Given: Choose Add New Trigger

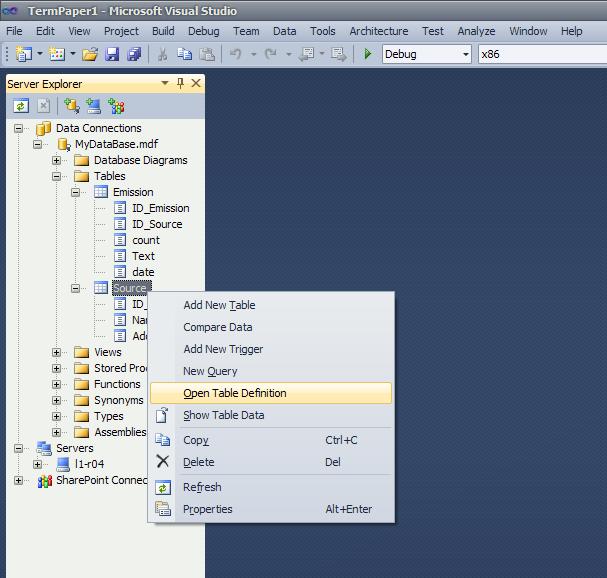Looking at the screenshot, I should [x=271, y=349].
